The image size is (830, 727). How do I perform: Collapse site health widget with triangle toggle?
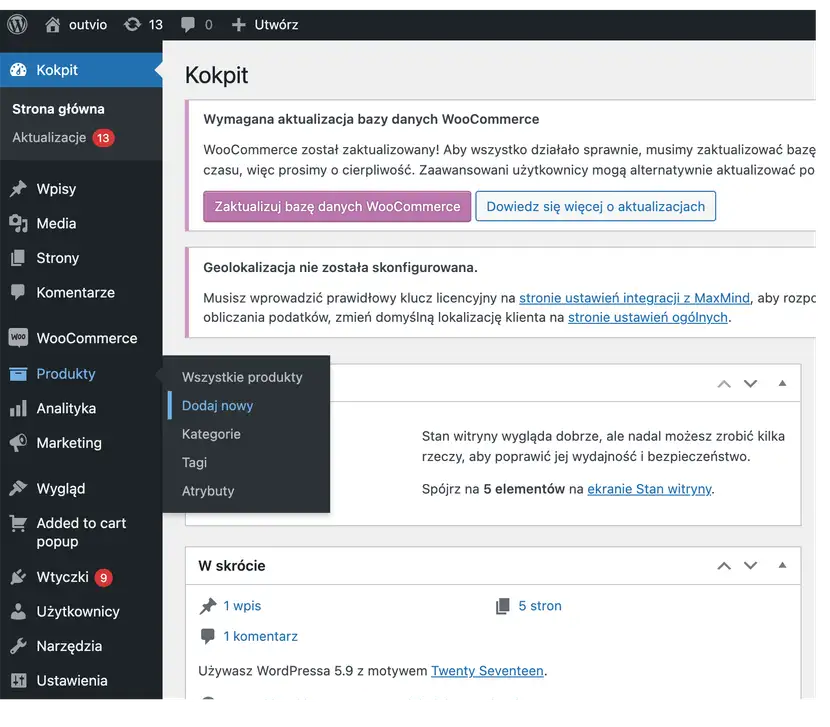(x=782, y=383)
